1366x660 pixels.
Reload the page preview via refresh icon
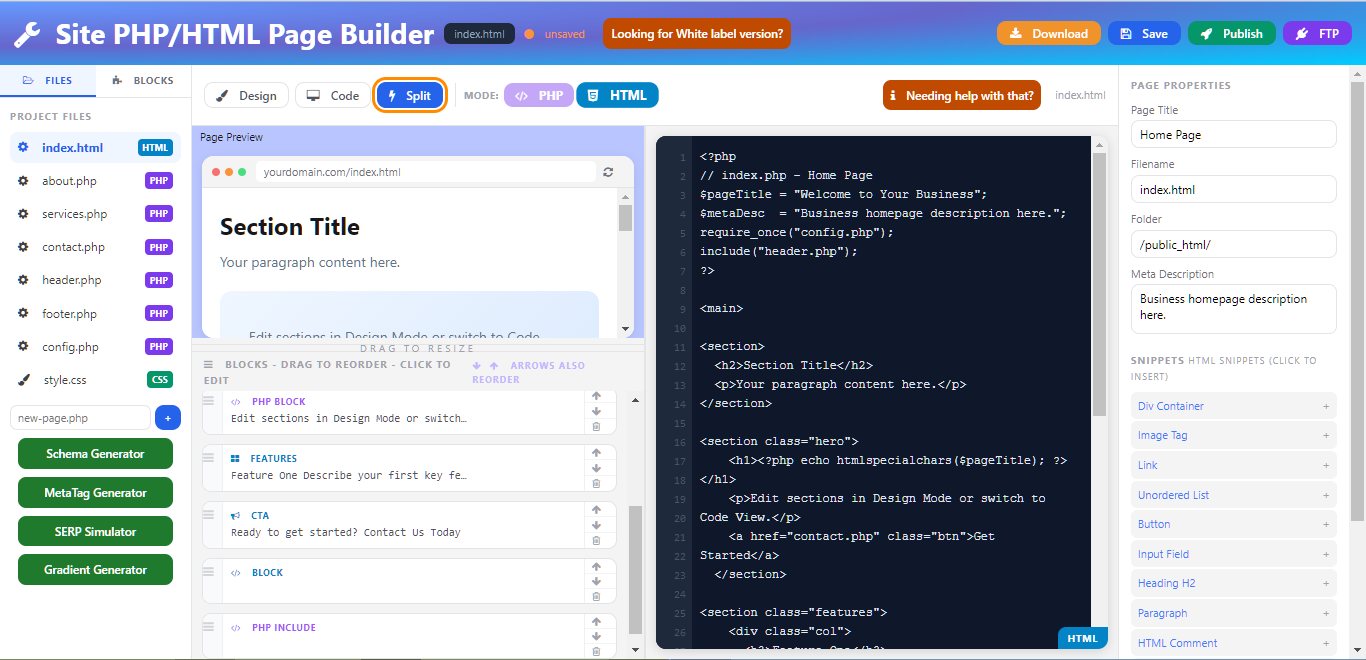click(608, 172)
